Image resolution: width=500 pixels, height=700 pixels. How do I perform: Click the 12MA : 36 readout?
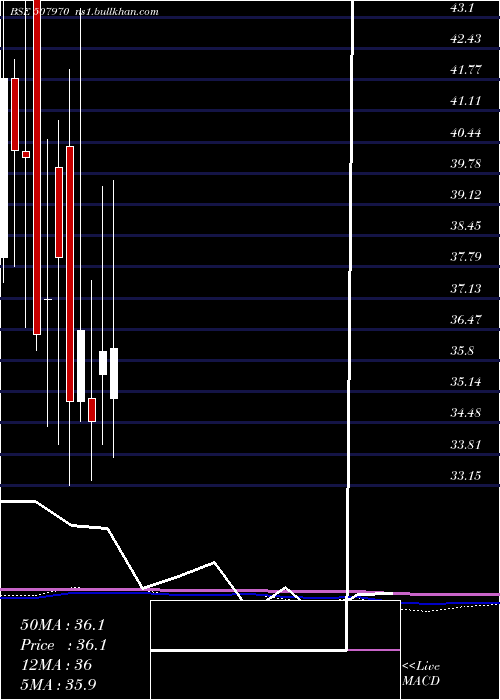click(x=56, y=665)
